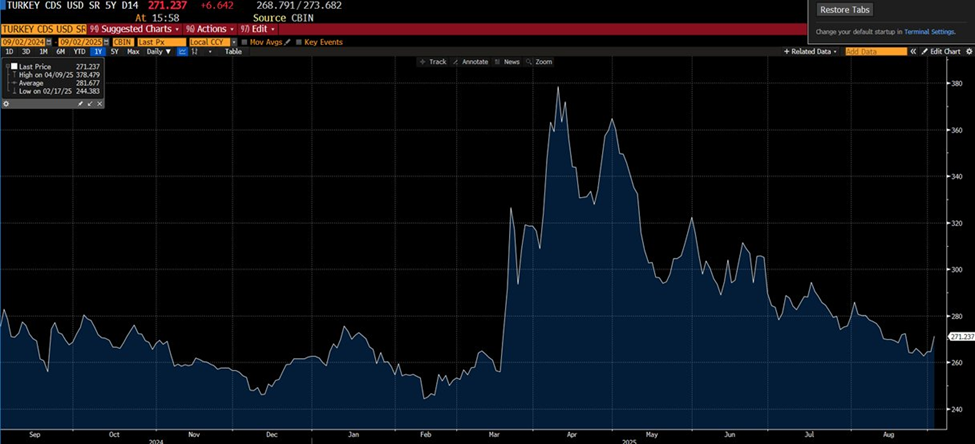Screen dimensions: 975x444
Task: Click the Add Data input field
Action: click(876, 51)
